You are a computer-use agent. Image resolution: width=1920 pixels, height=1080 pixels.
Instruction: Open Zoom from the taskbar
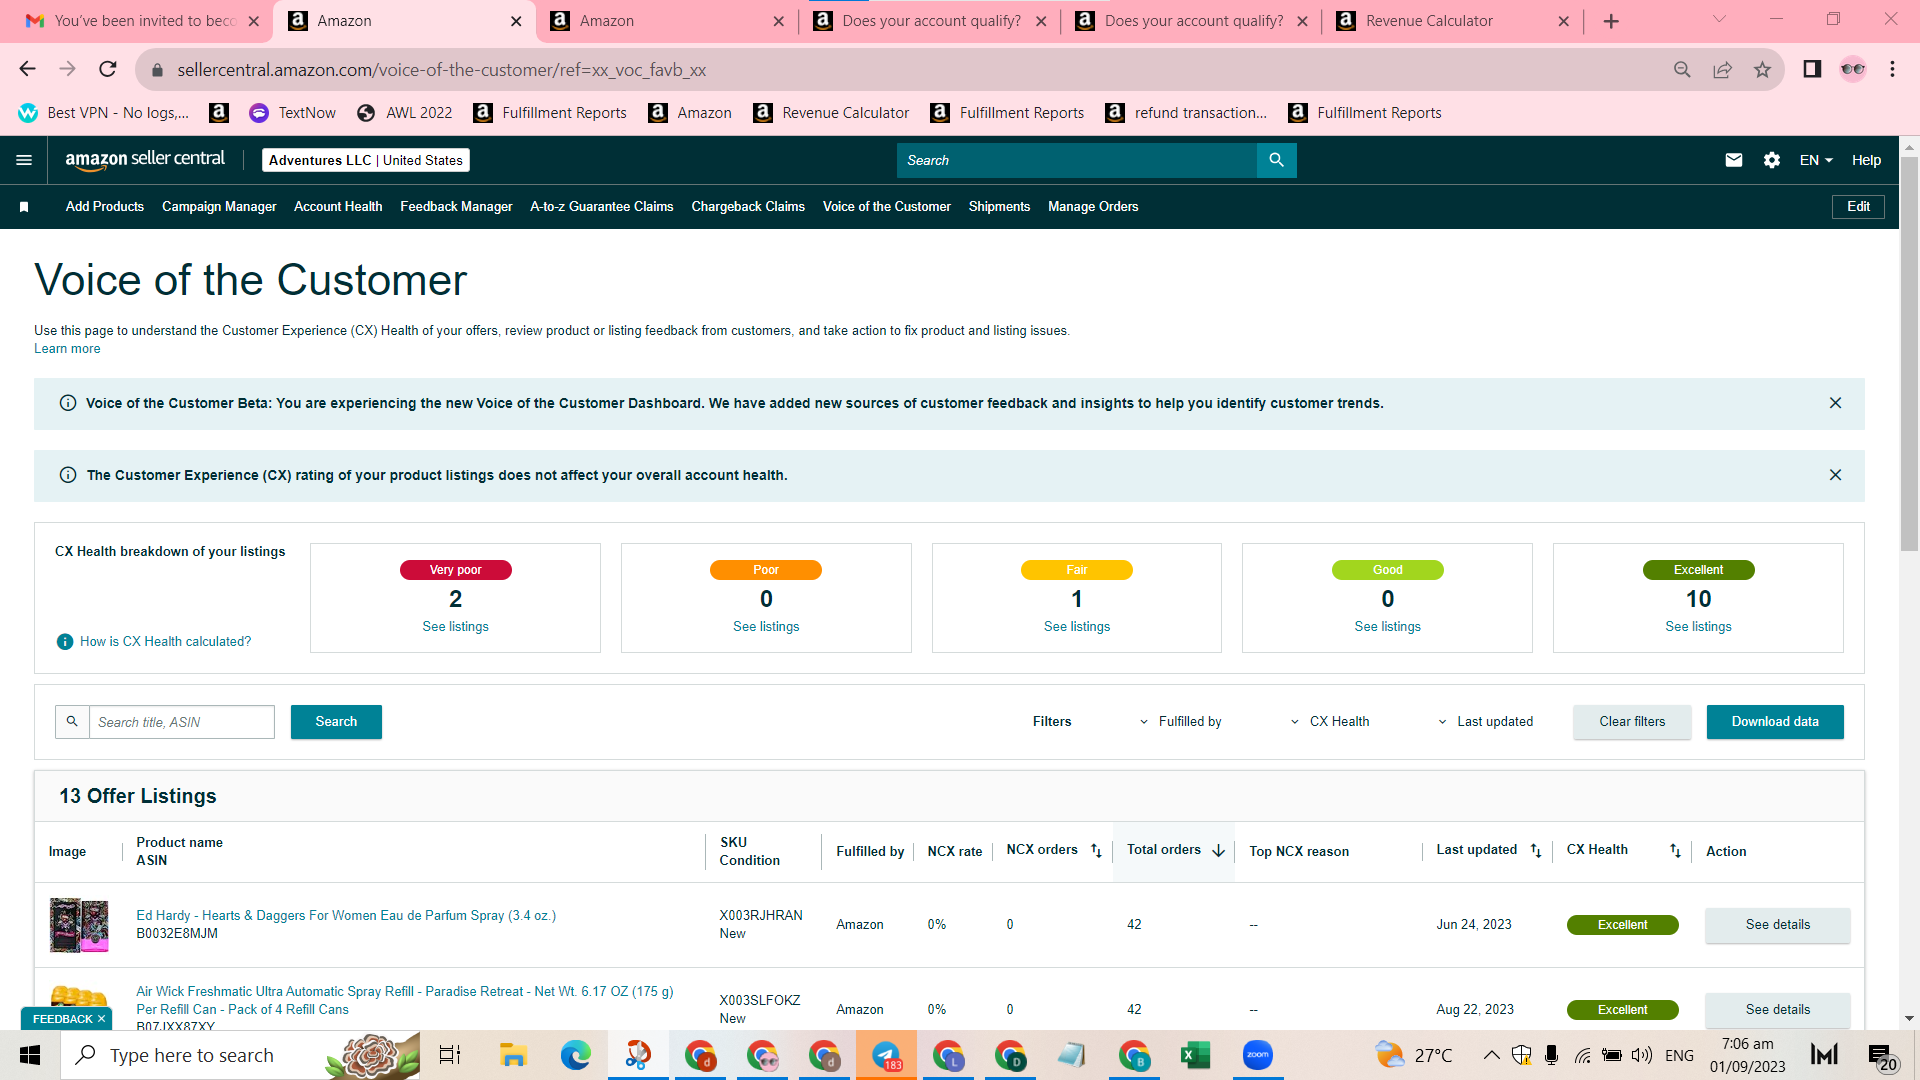click(1257, 1055)
